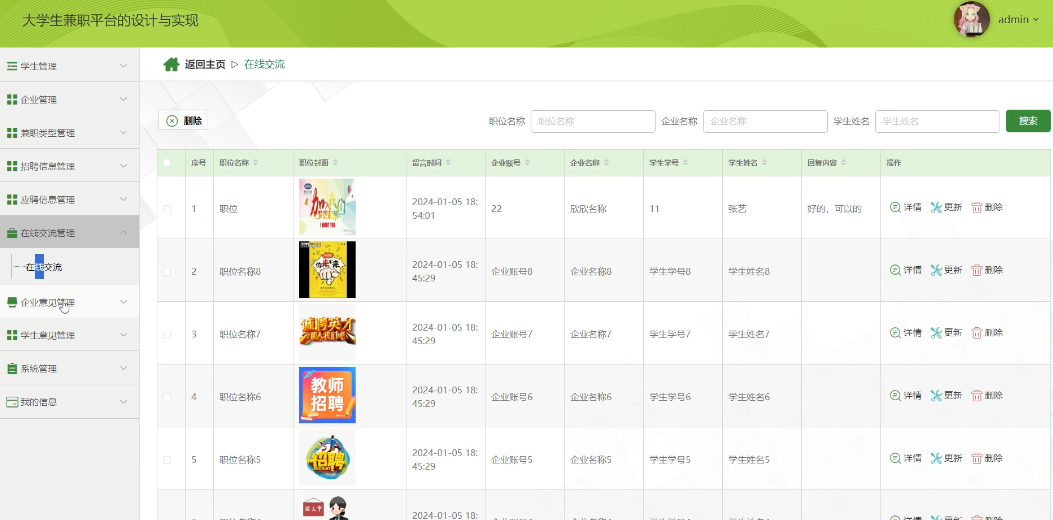Click the trash icon in row 1 (职位)

tap(976, 208)
